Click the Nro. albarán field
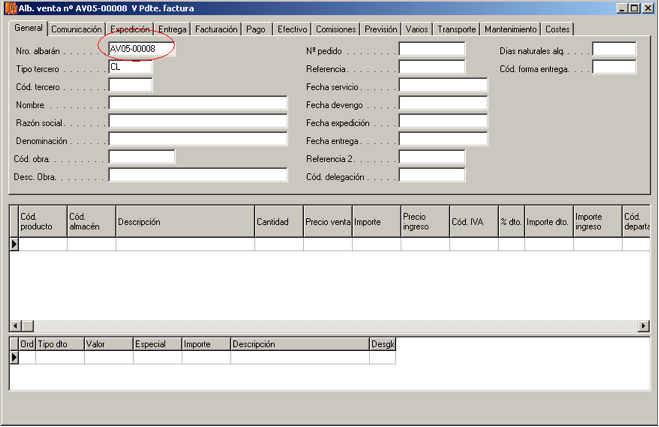Image resolution: width=659 pixels, height=427 pixels. click(142, 49)
